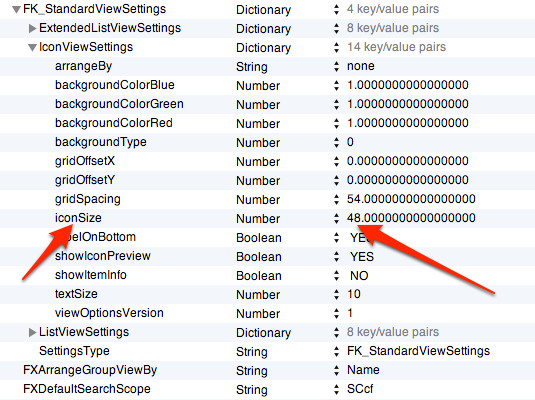Screen dimensions: 535x400
Task: Open type stepper for the backgroundType row
Action: [x=336, y=142]
